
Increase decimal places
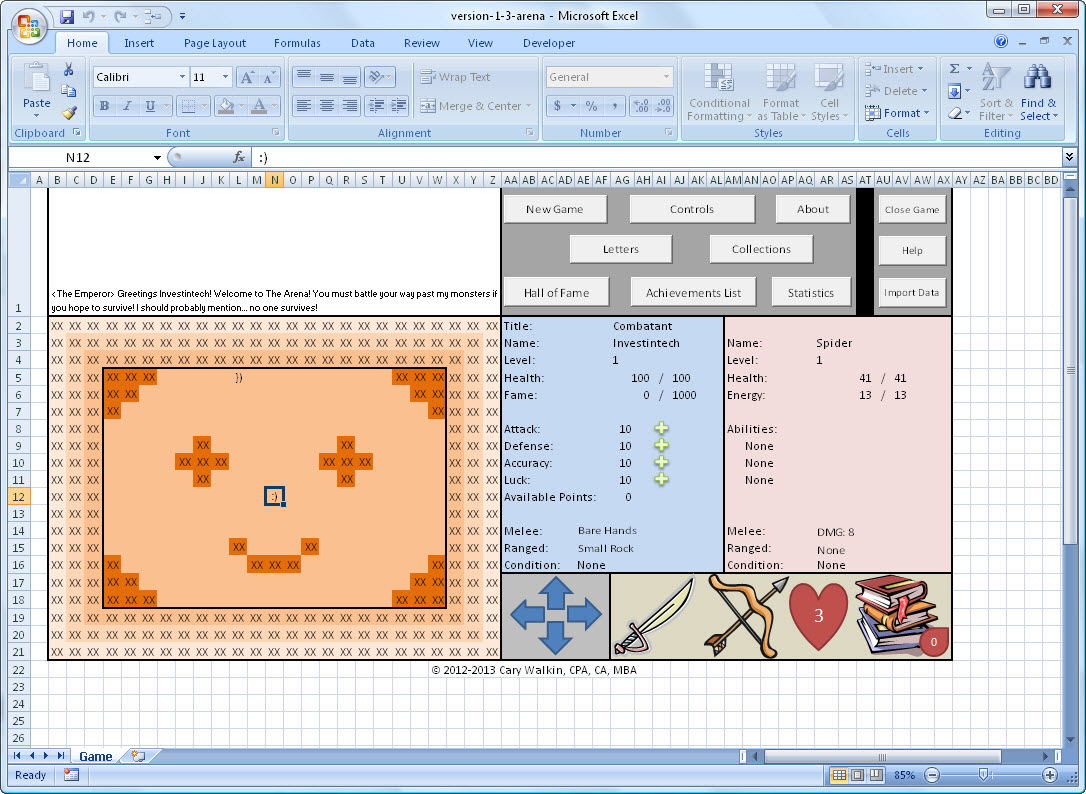(x=641, y=106)
